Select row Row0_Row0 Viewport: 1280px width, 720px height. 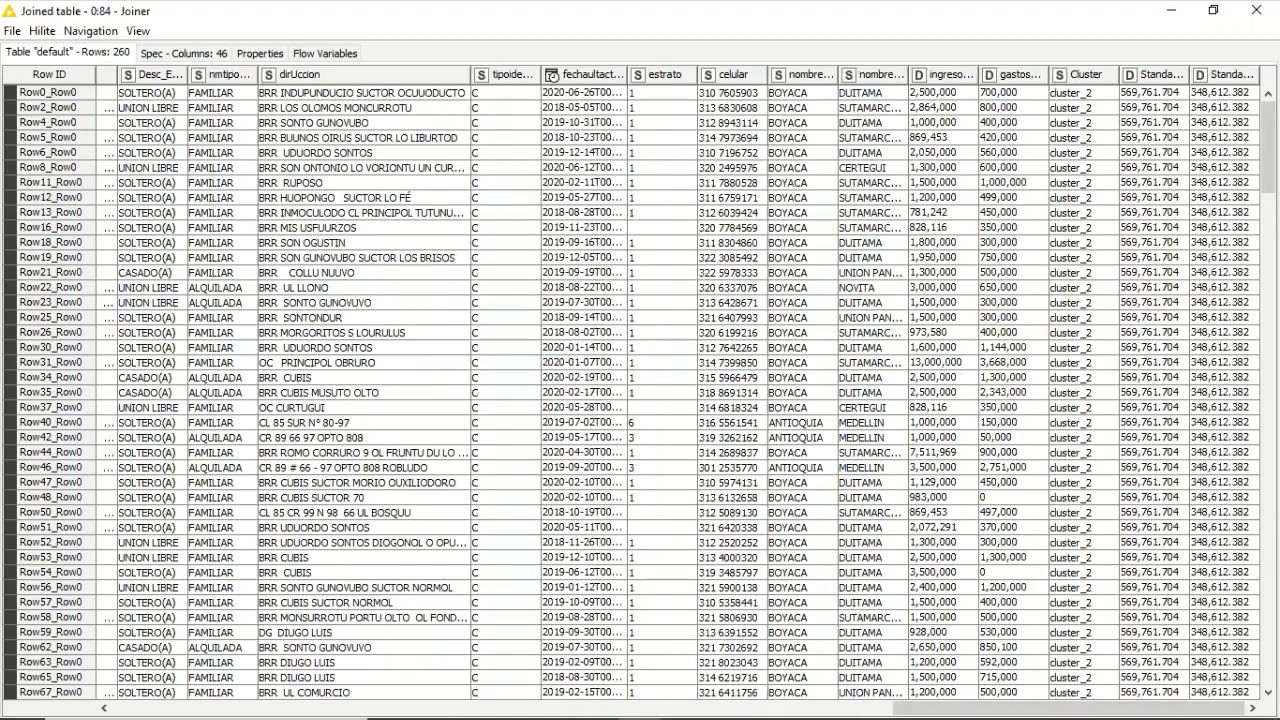(x=48, y=92)
